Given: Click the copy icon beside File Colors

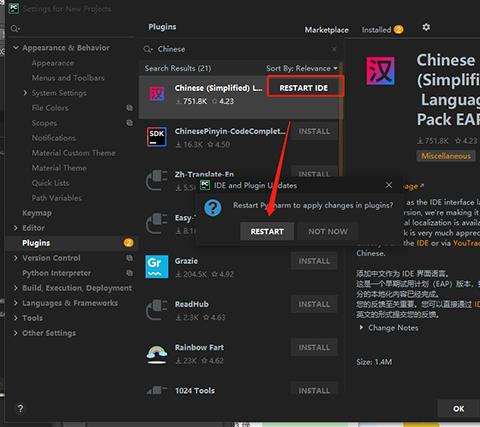Looking at the screenshot, I should click(x=129, y=108).
